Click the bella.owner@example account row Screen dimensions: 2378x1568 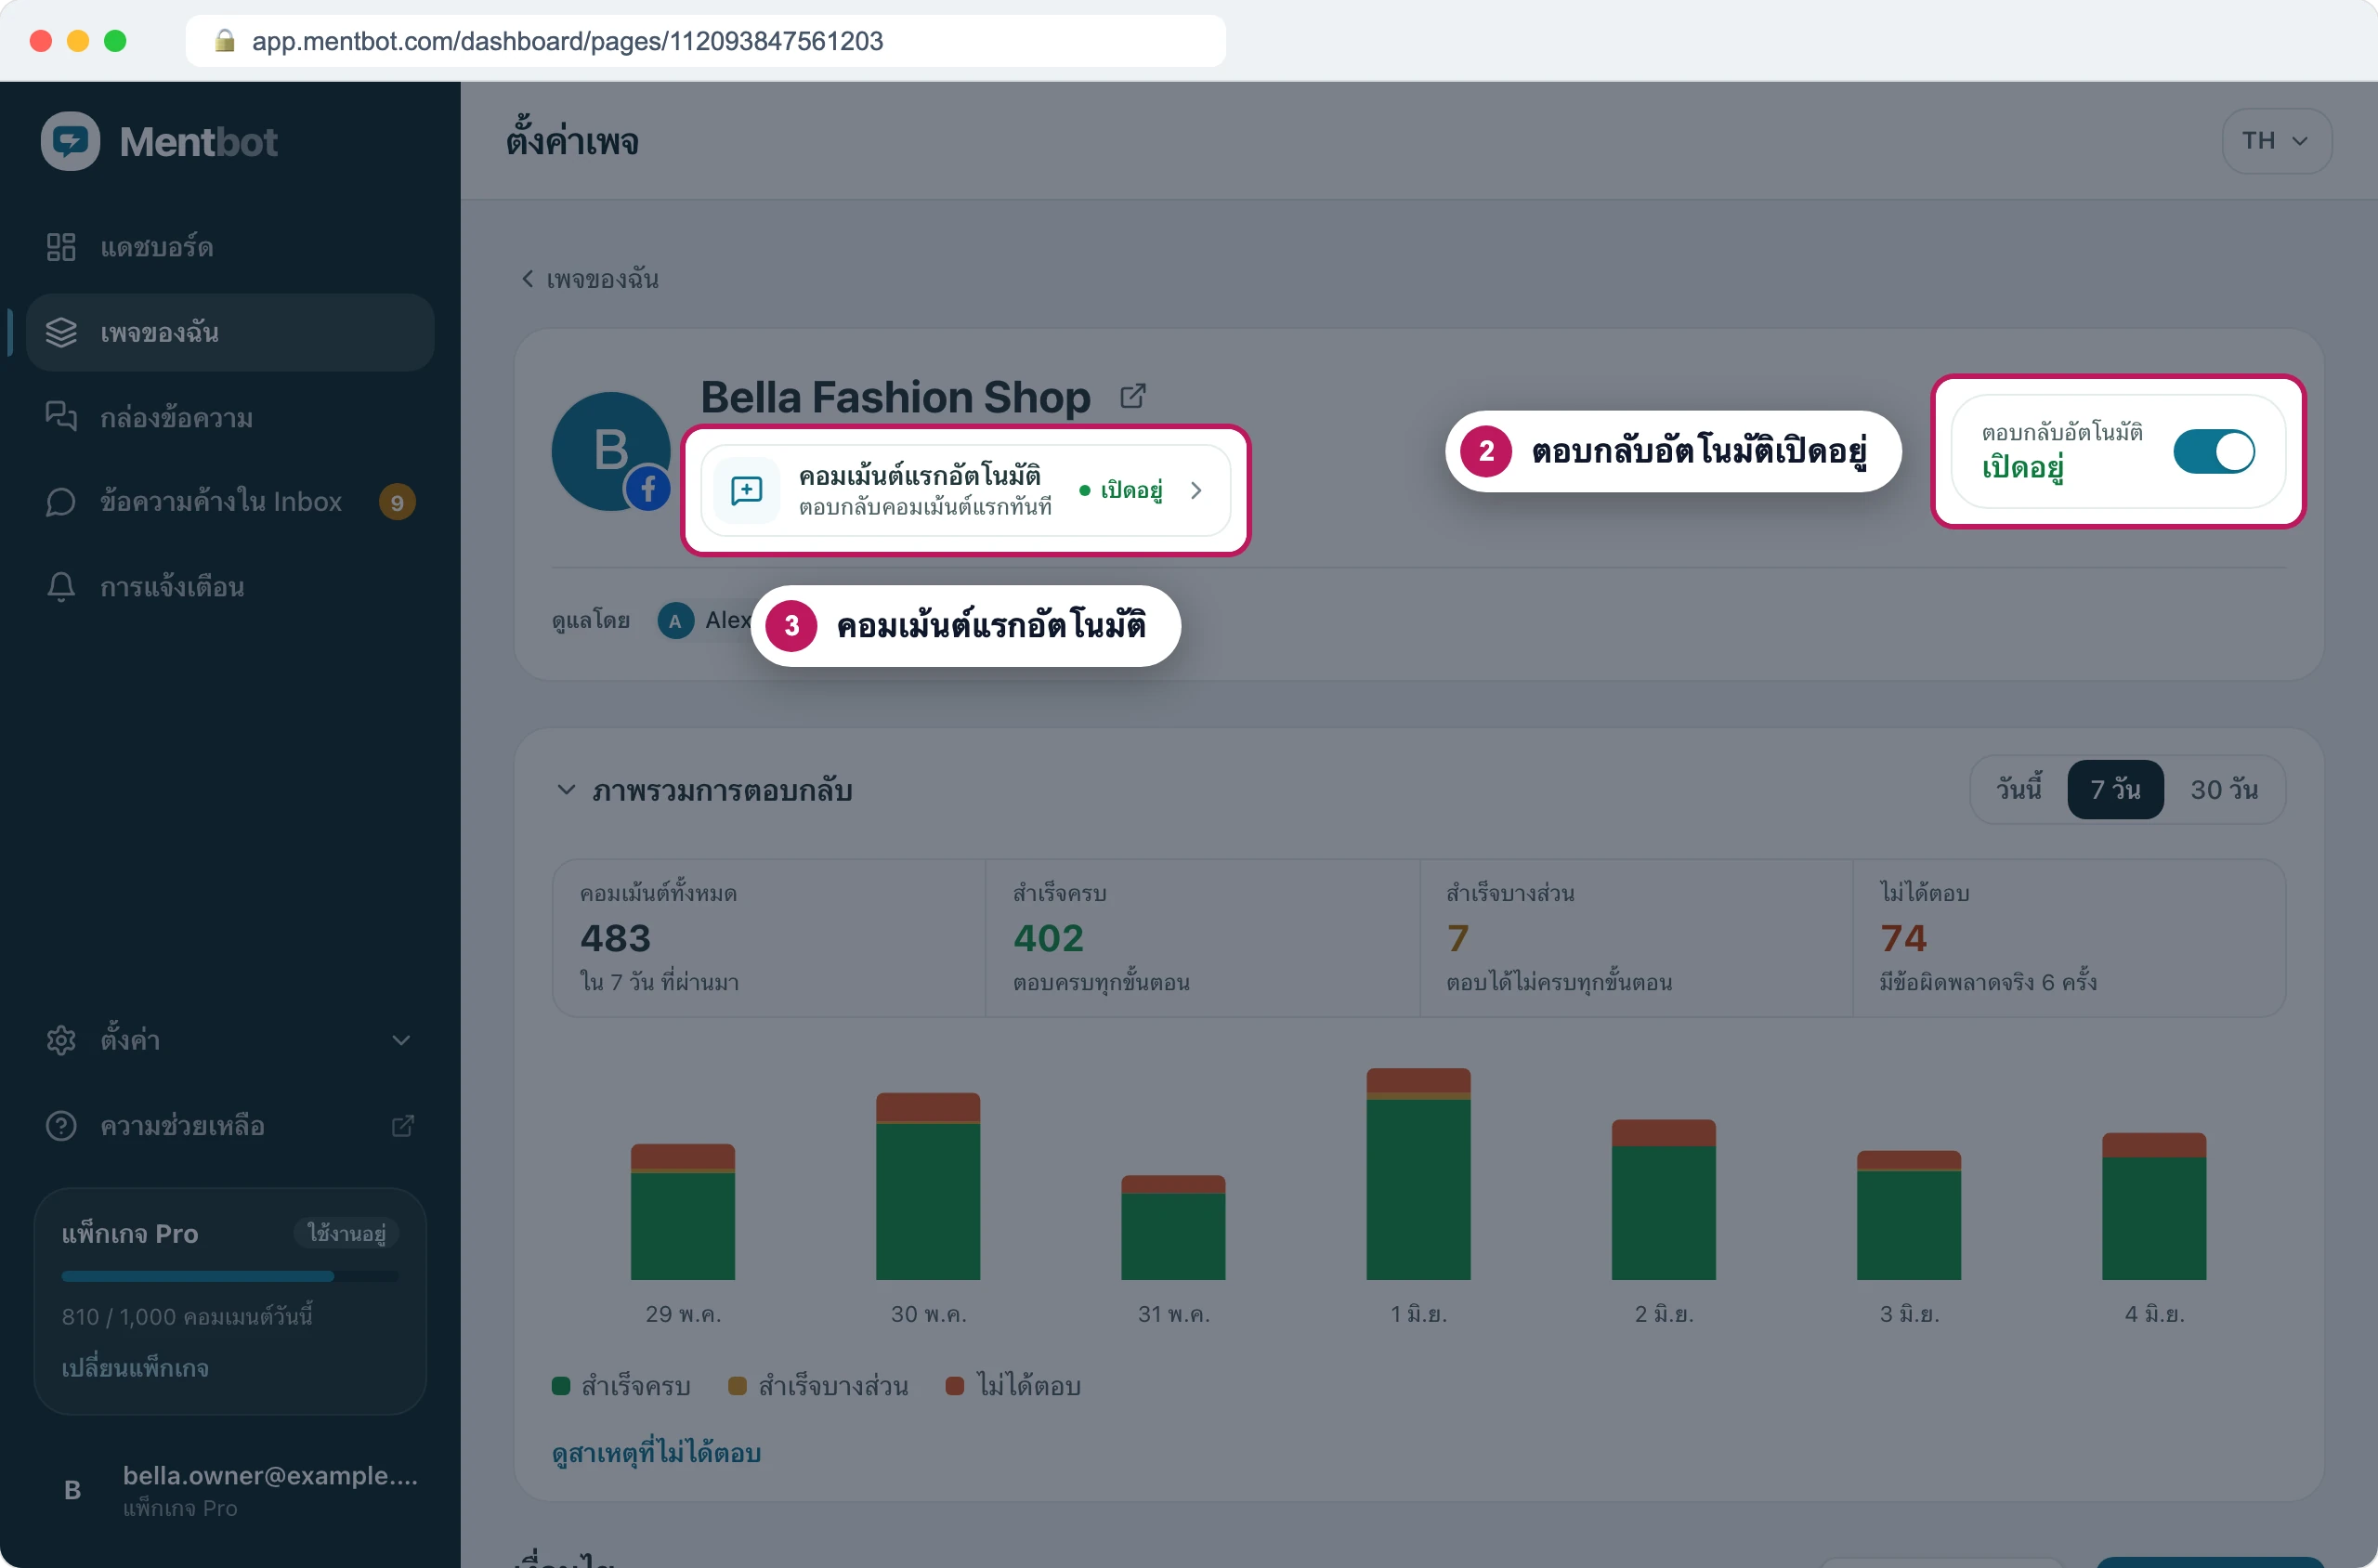231,1491
